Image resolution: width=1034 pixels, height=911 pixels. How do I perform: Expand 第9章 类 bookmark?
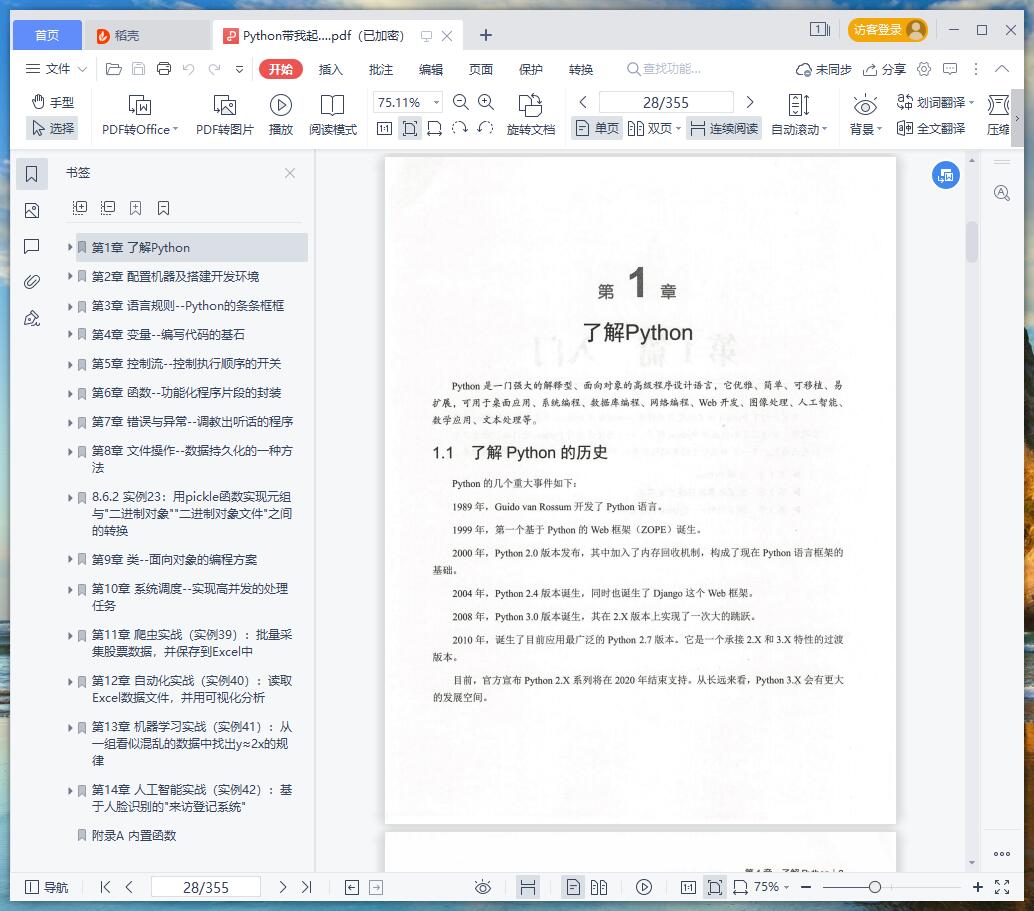(69, 559)
